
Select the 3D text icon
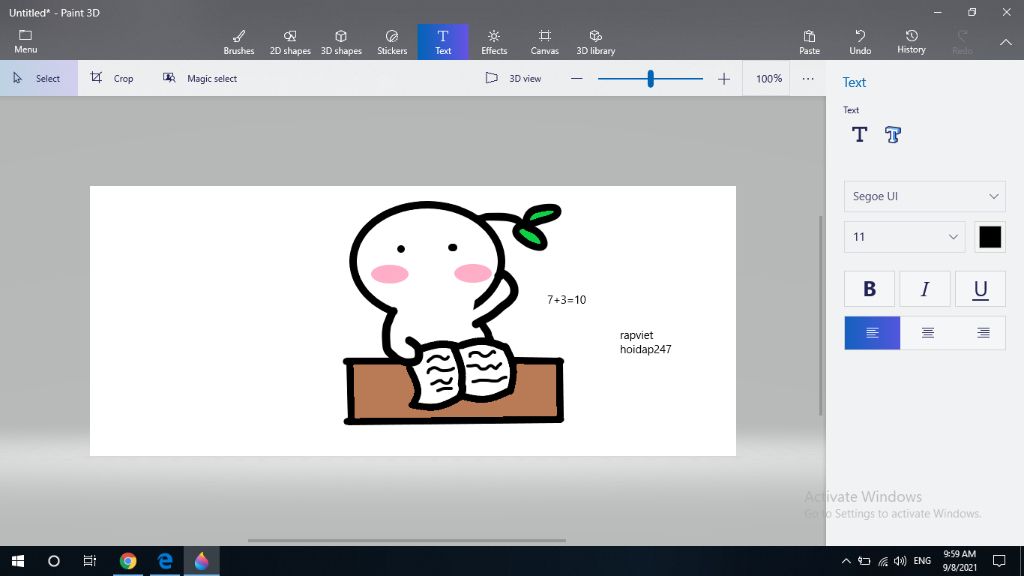coord(893,135)
